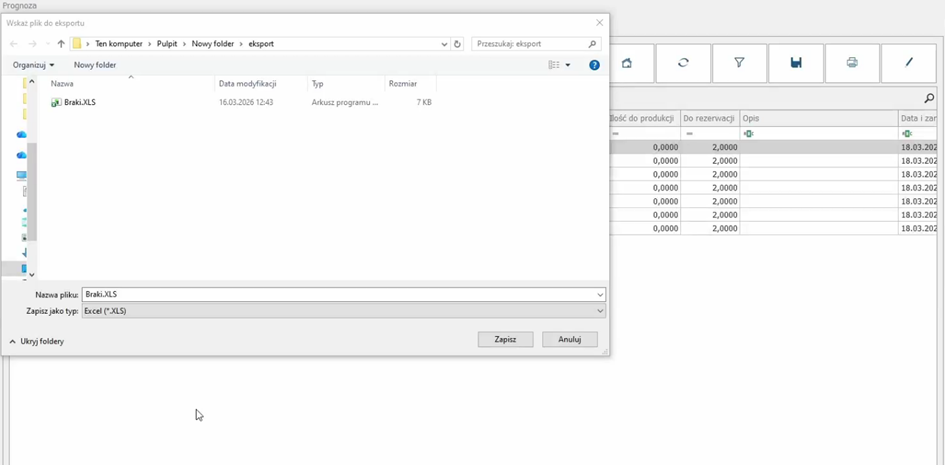Viewport: 945px width, 465px height.
Task: Click the blue help question mark icon
Action: click(x=594, y=65)
